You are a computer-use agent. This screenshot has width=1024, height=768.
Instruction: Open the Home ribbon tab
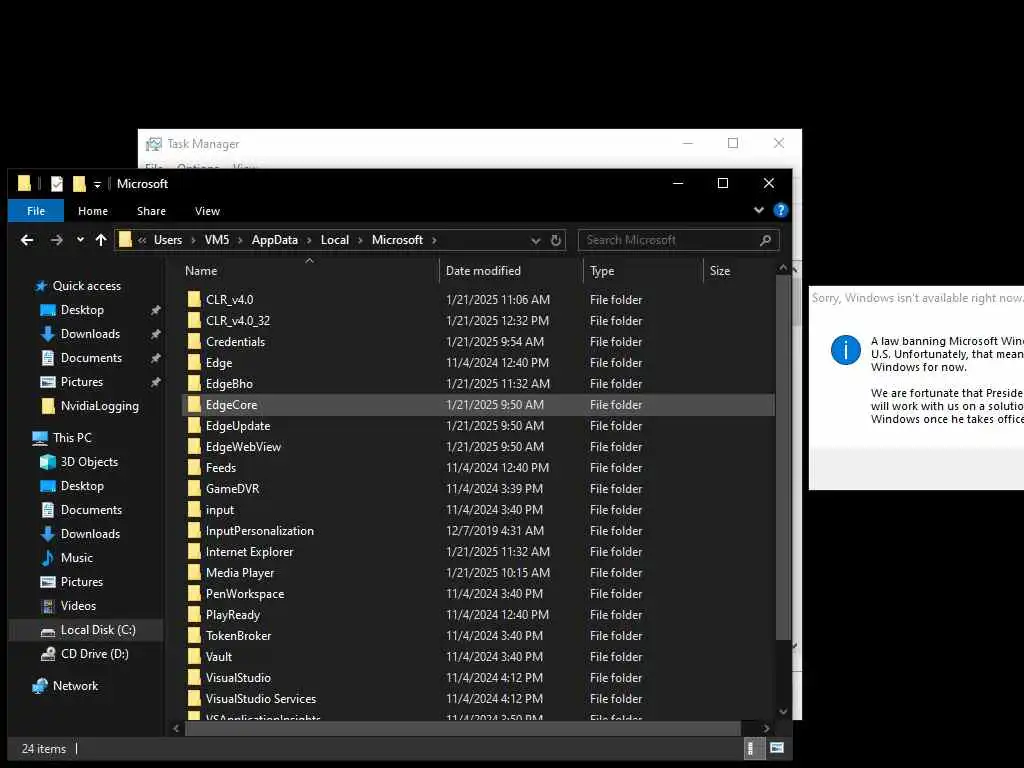coord(93,211)
